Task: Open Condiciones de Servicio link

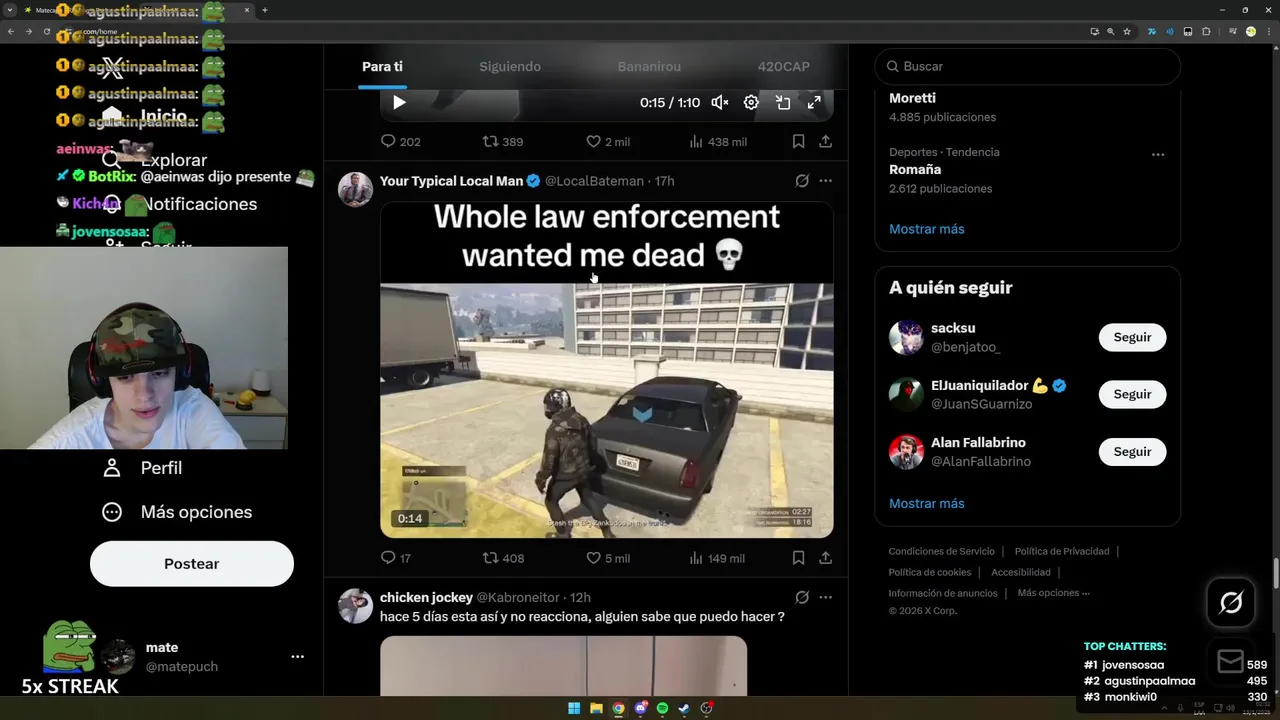Action: point(942,551)
